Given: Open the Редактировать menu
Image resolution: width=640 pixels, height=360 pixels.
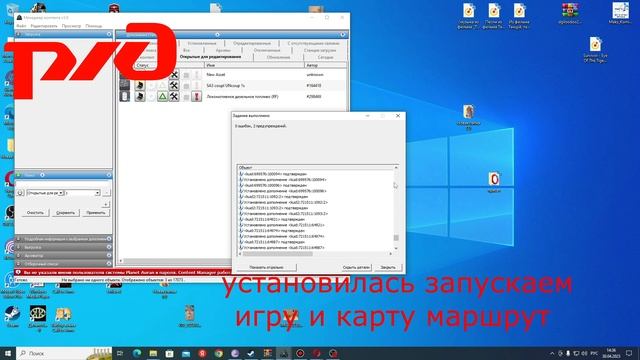Looking at the screenshot, I should [x=44, y=26].
